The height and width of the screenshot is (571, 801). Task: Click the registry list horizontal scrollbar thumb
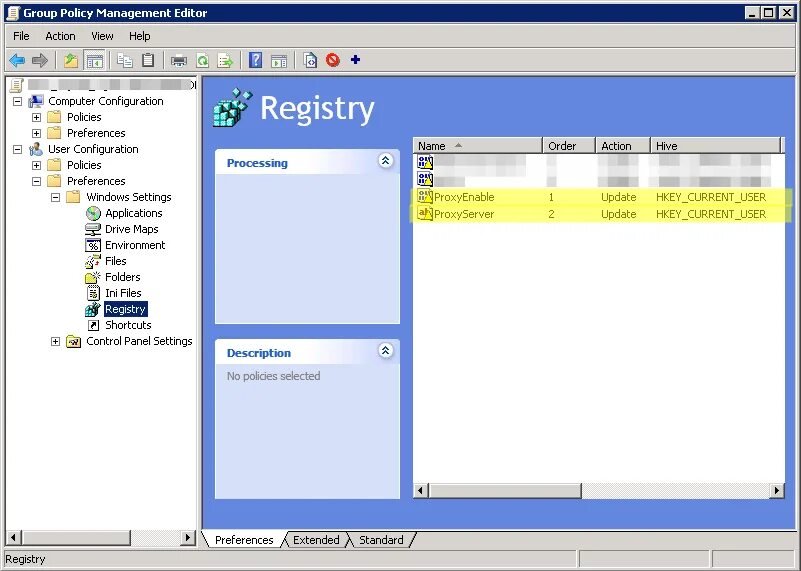click(x=505, y=491)
